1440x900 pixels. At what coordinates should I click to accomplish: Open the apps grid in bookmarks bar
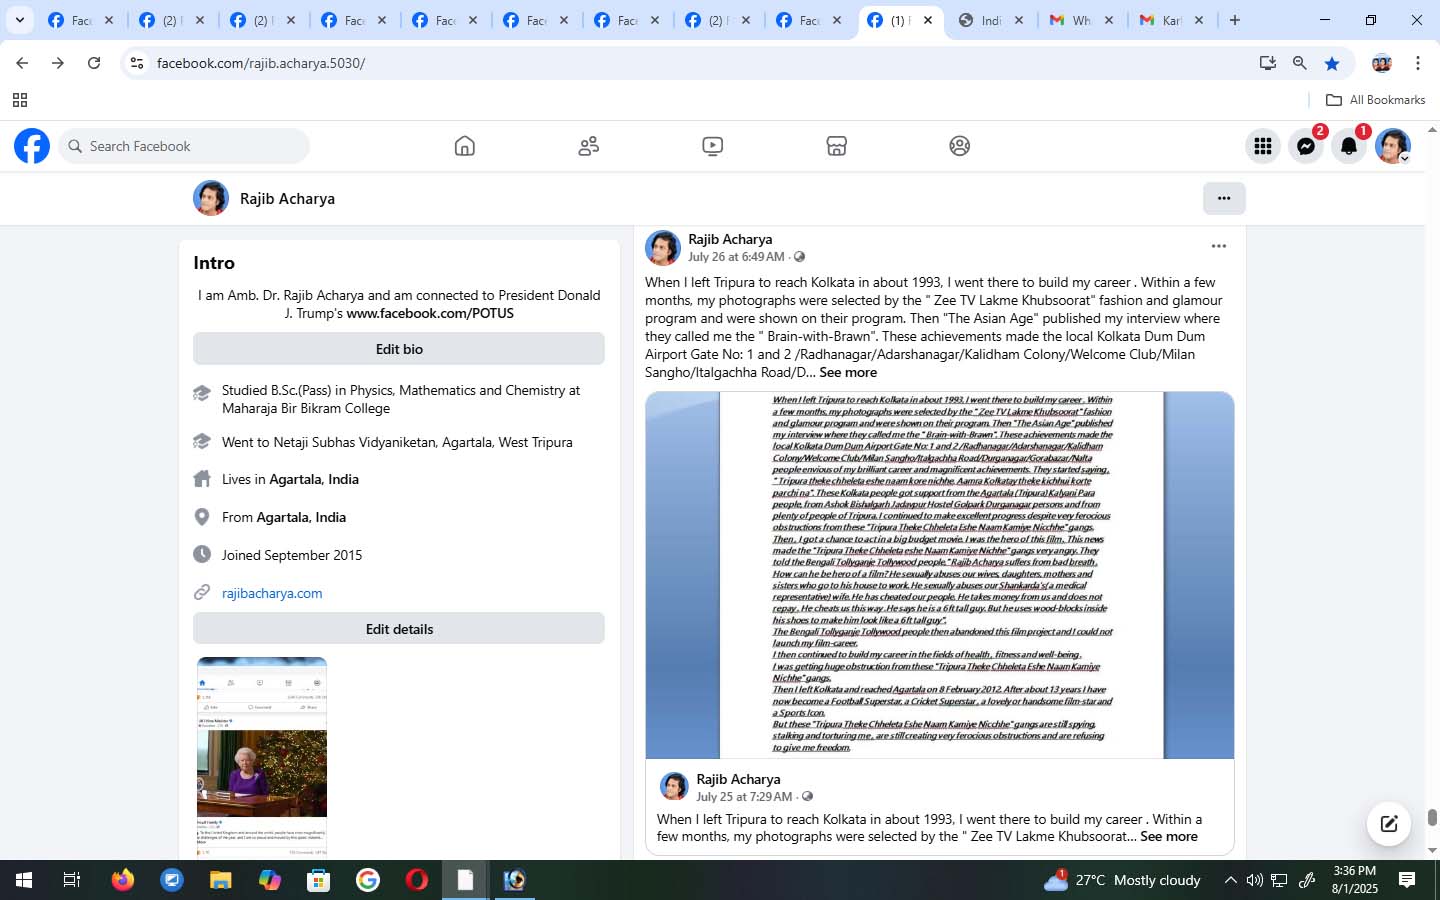(19, 100)
